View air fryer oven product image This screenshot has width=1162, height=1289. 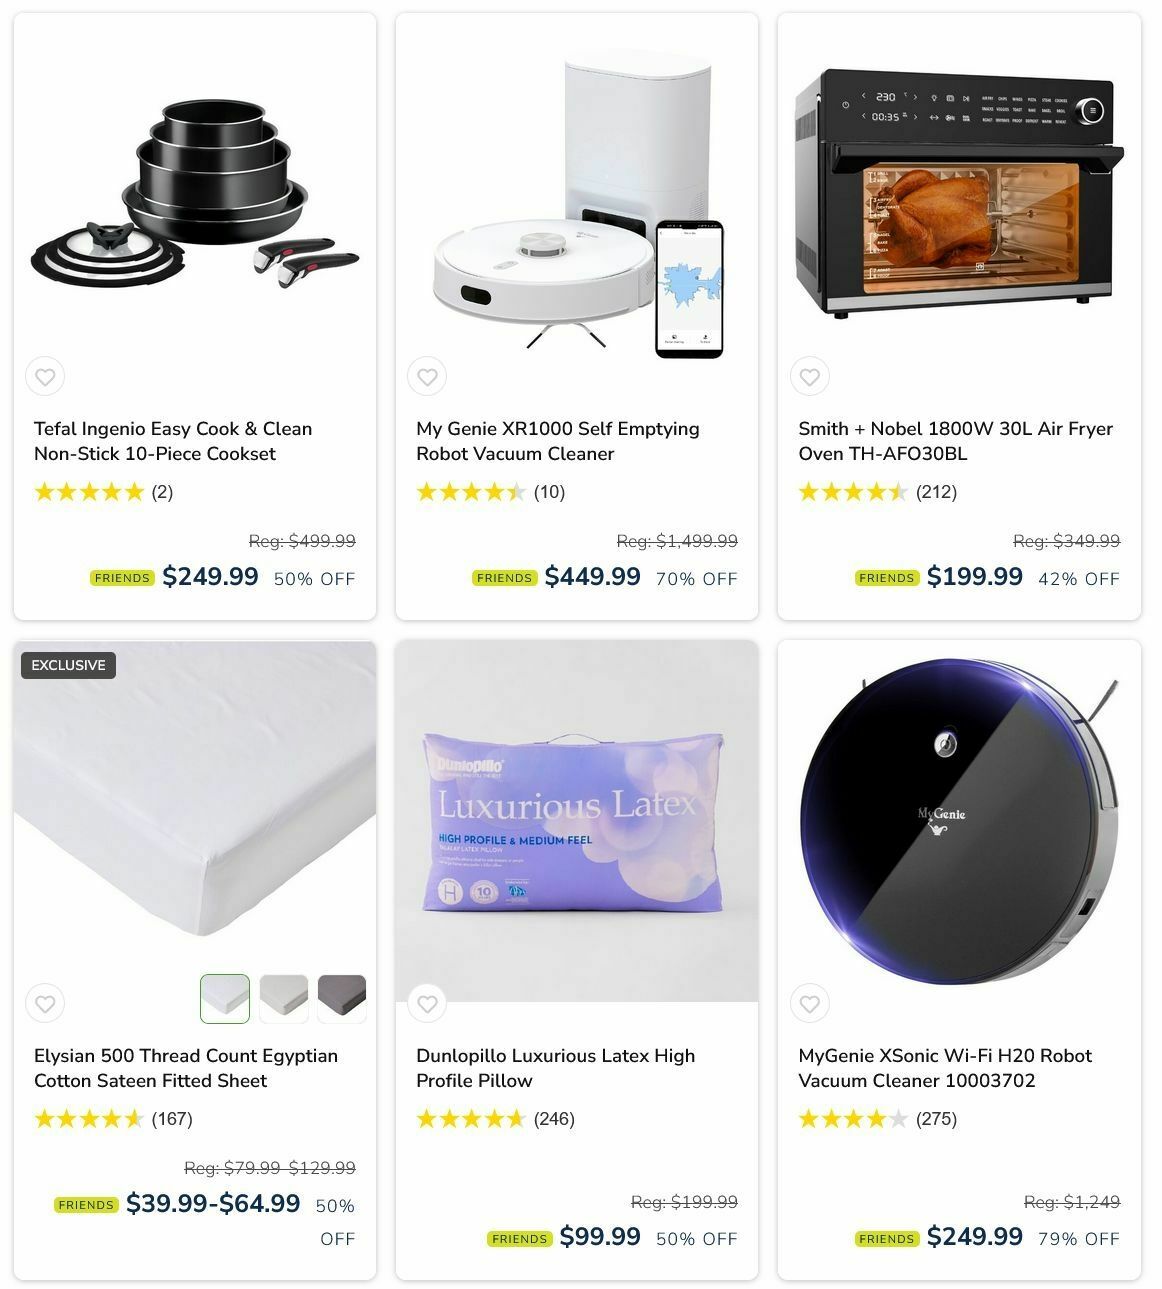click(x=959, y=192)
